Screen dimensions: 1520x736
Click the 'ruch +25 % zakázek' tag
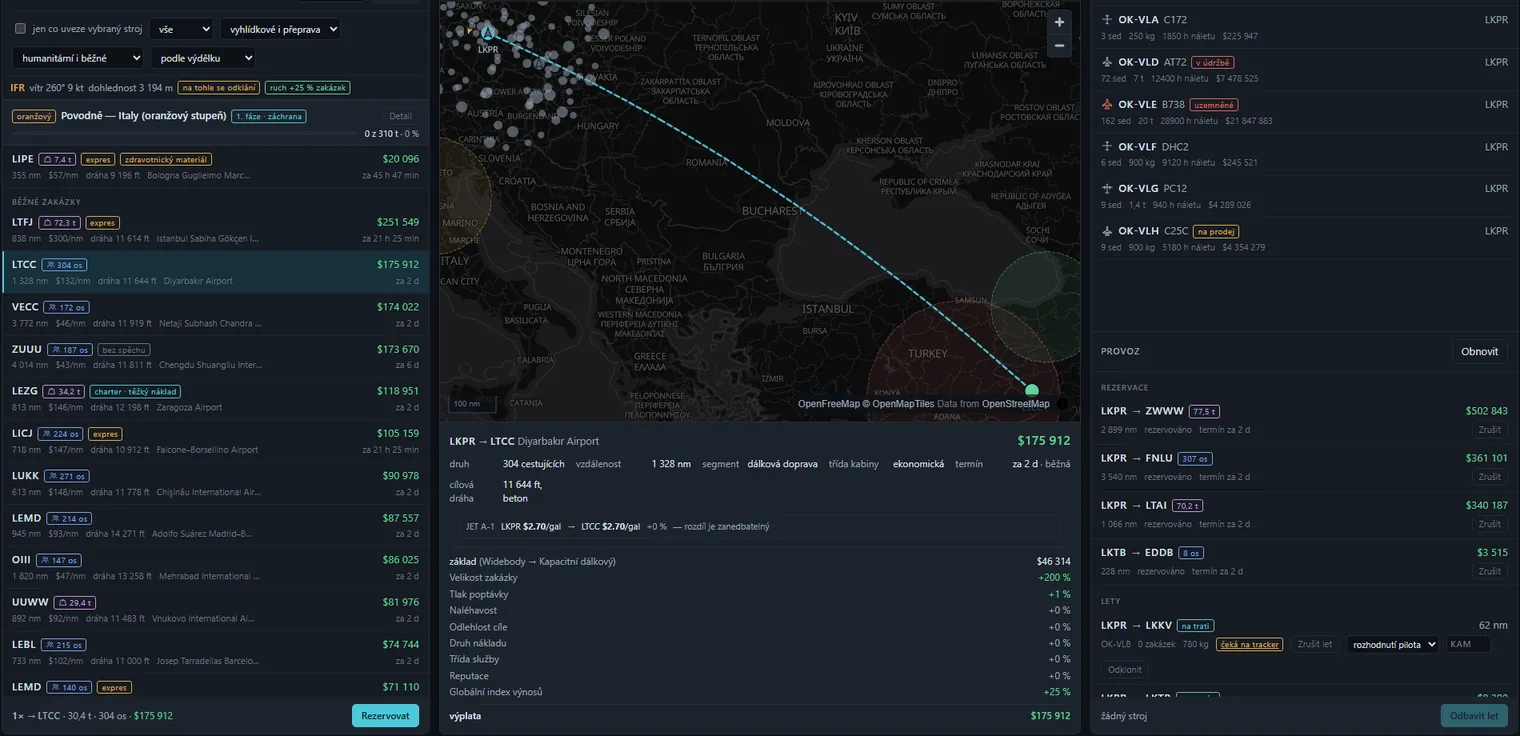click(x=308, y=88)
